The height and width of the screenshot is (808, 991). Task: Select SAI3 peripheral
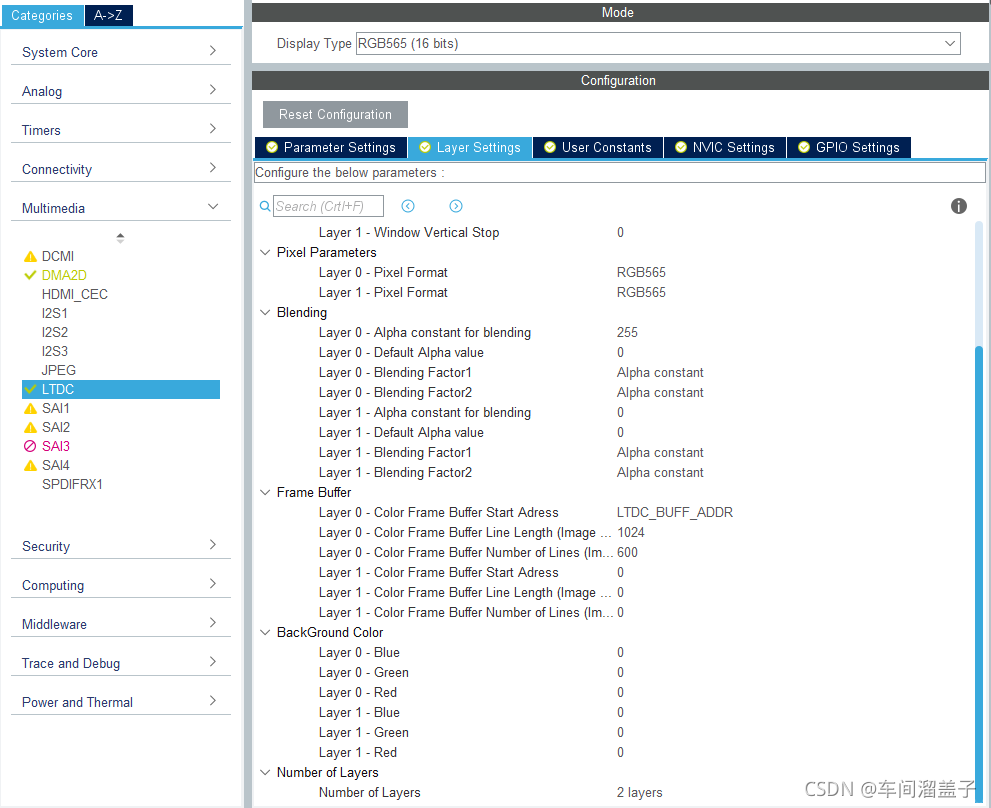pyautogui.click(x=56, y=446)
